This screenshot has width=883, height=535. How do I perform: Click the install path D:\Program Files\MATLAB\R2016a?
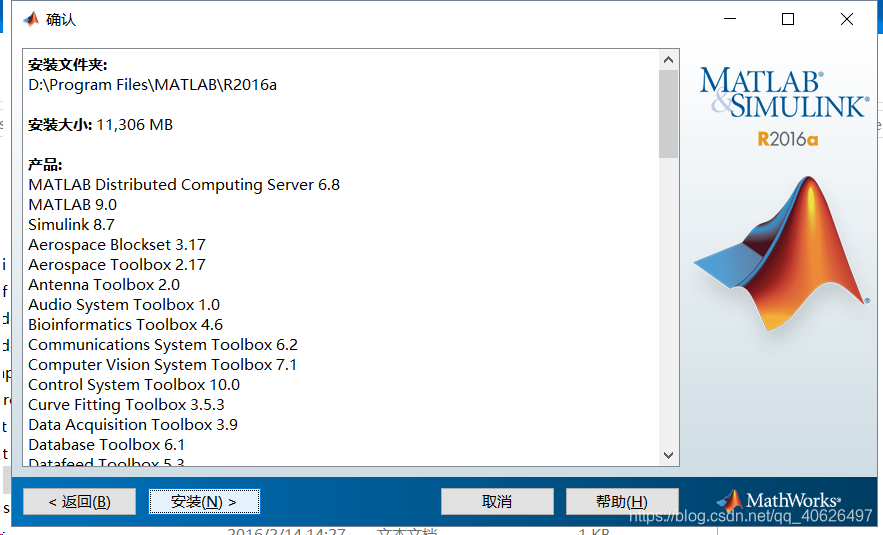click(x=153, y=85)
